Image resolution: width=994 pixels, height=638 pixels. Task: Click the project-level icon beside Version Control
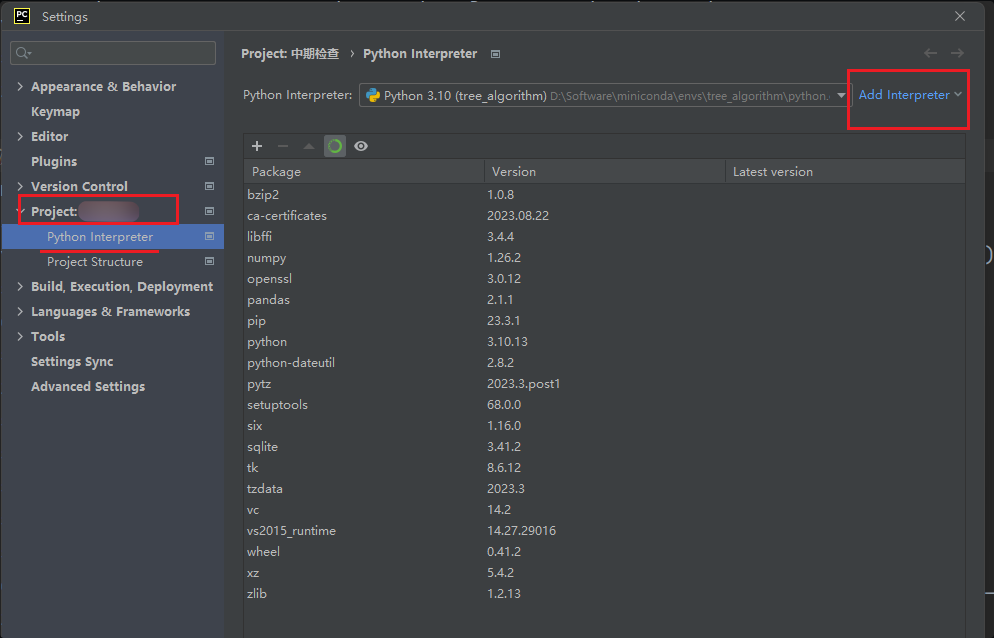coord(209,186)
